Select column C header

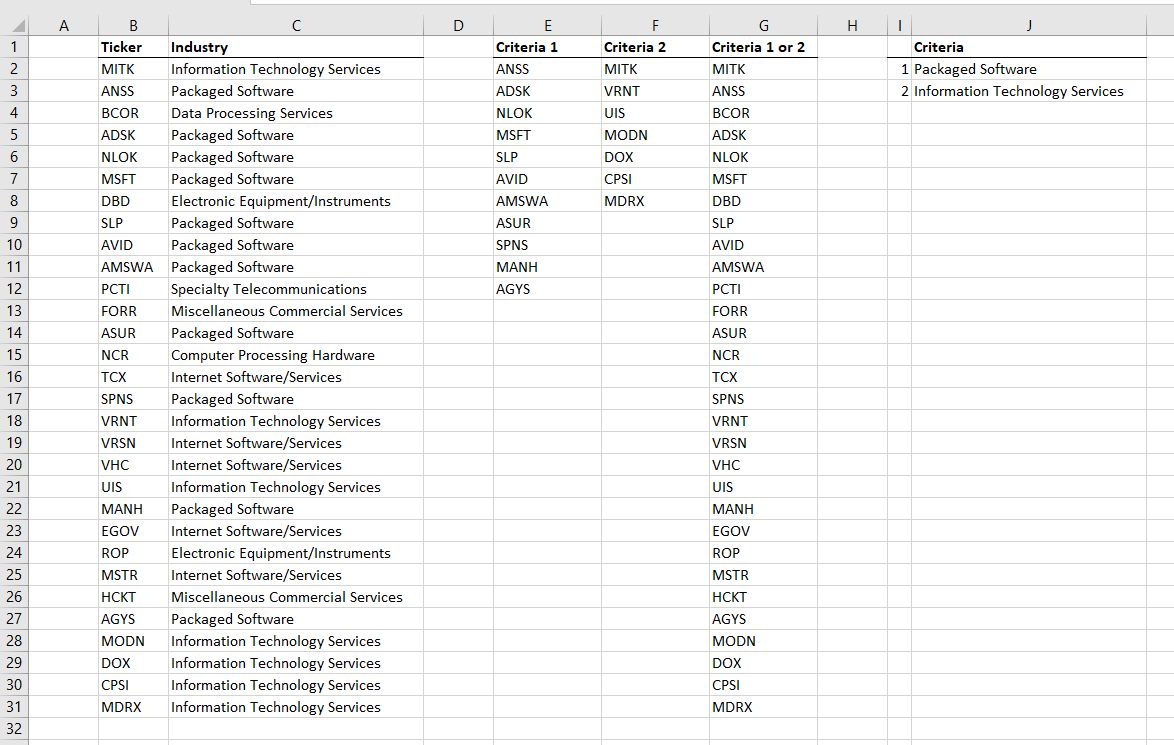[x=296, y=25]
